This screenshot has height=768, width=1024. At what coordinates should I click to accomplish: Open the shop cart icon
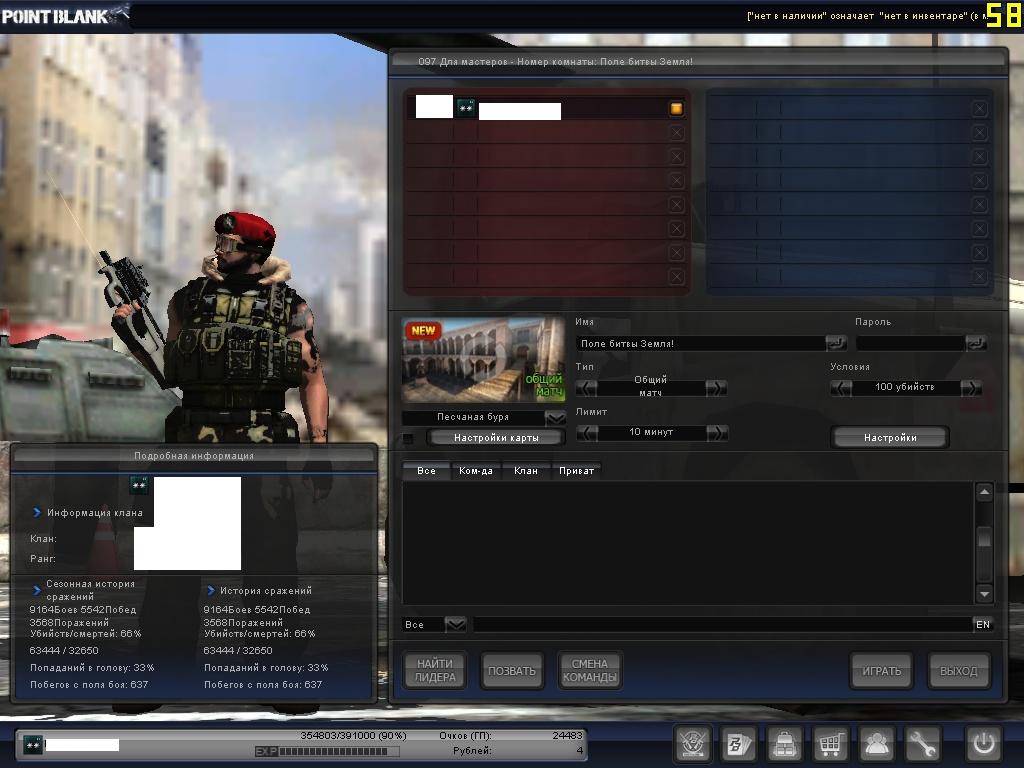pos(830,744)
